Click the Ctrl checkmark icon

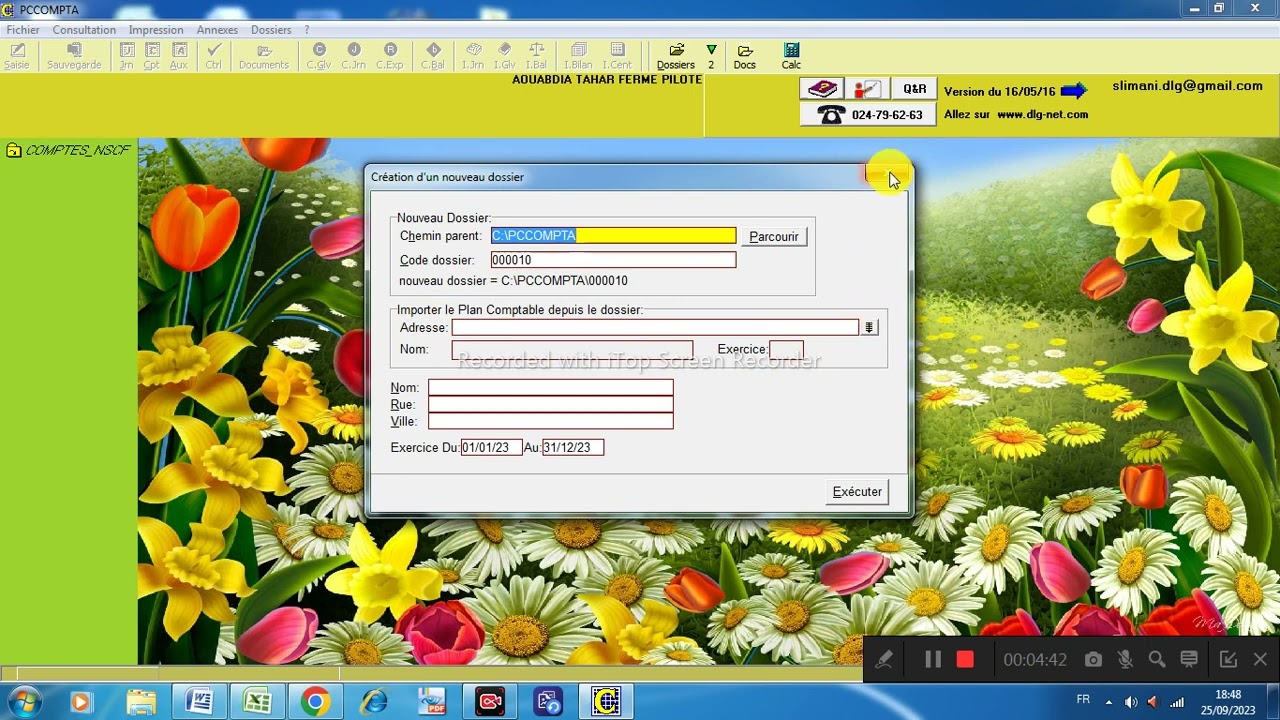[x=213, y=56]
